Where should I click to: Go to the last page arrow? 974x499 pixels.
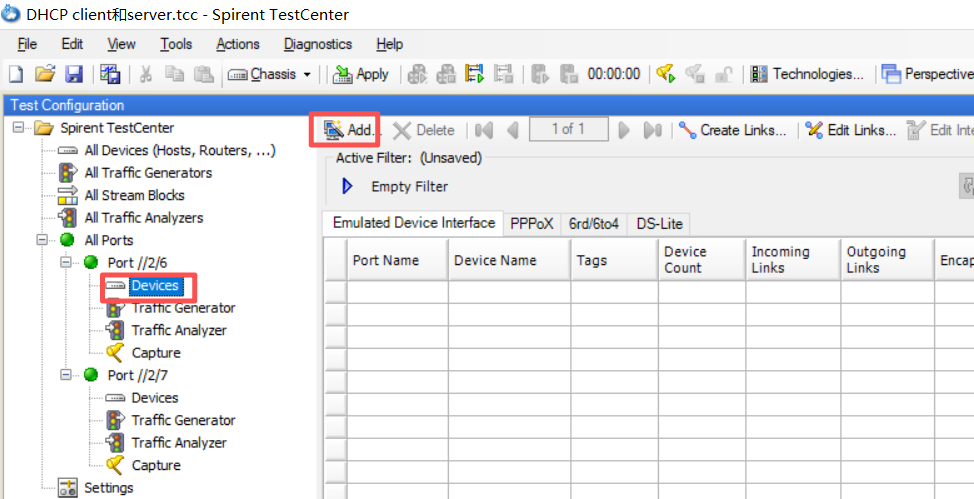click(x=652, y=130)
